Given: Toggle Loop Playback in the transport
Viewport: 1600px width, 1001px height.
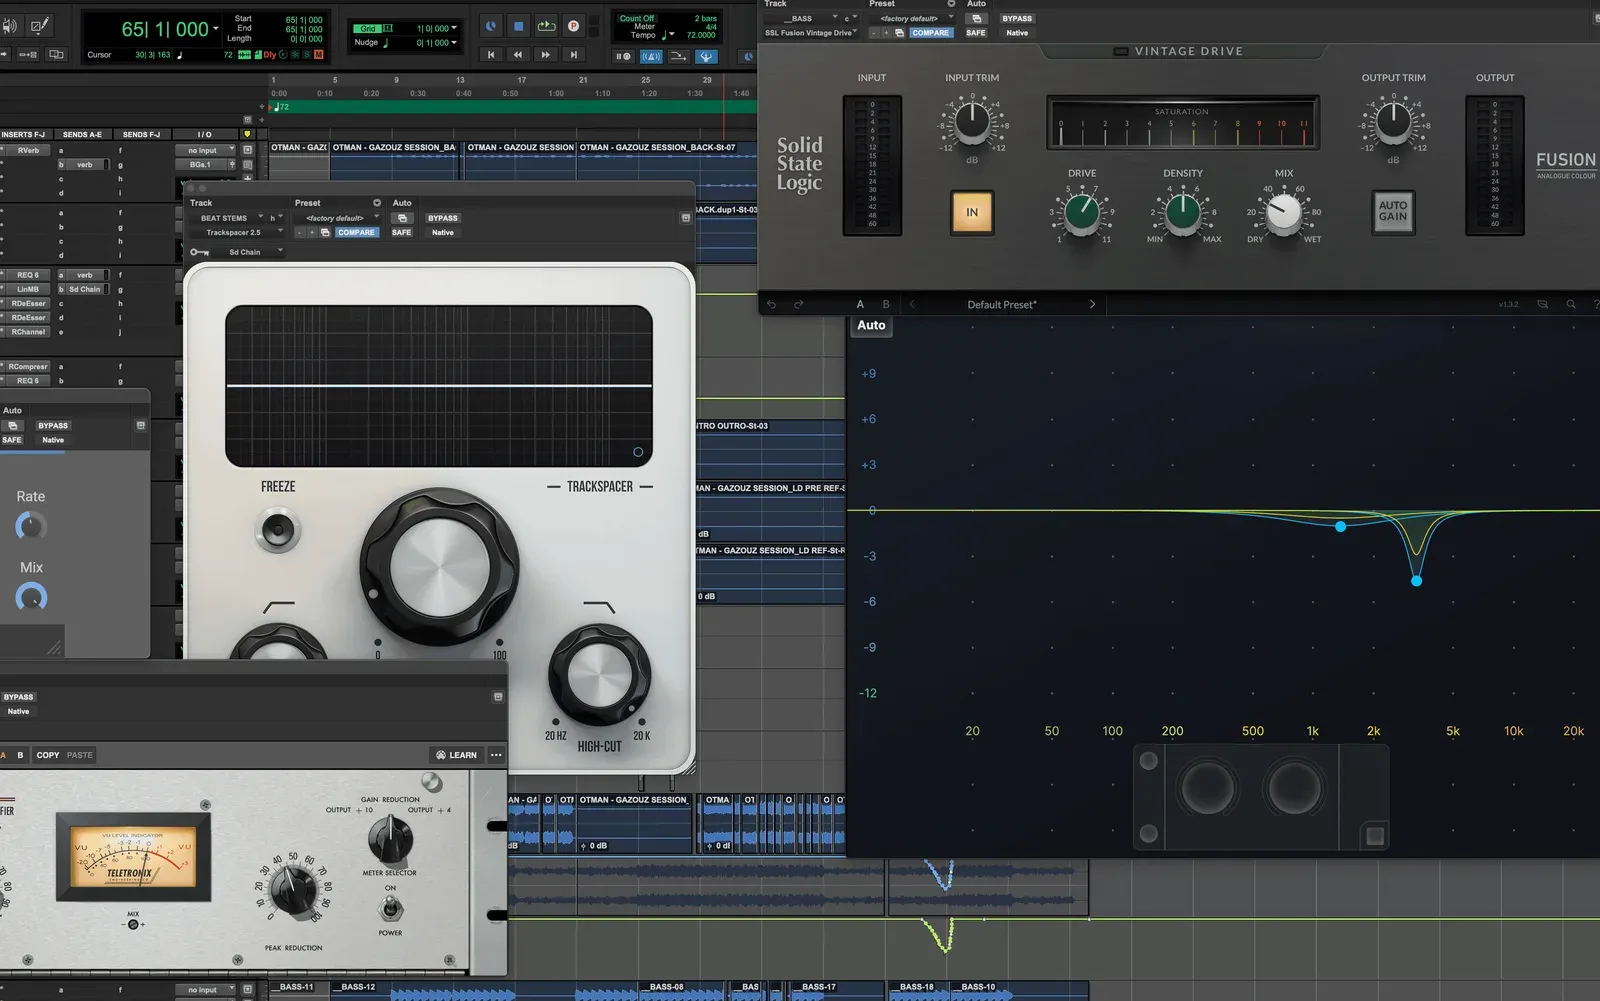Looking at the screenshot, I should click(x=546, y=26).
